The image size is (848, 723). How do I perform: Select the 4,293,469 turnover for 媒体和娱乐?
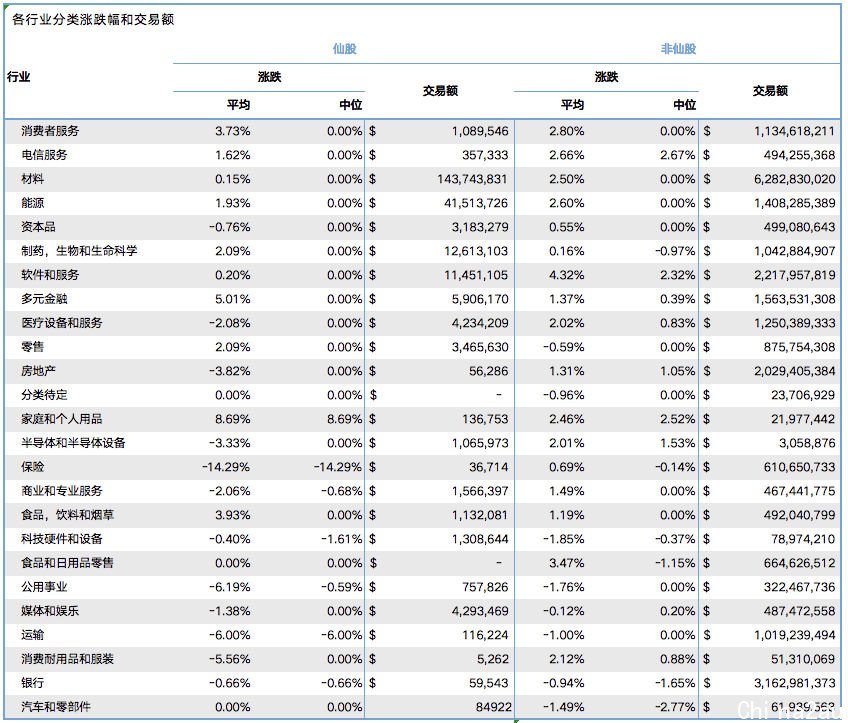[x=480, y=611]
